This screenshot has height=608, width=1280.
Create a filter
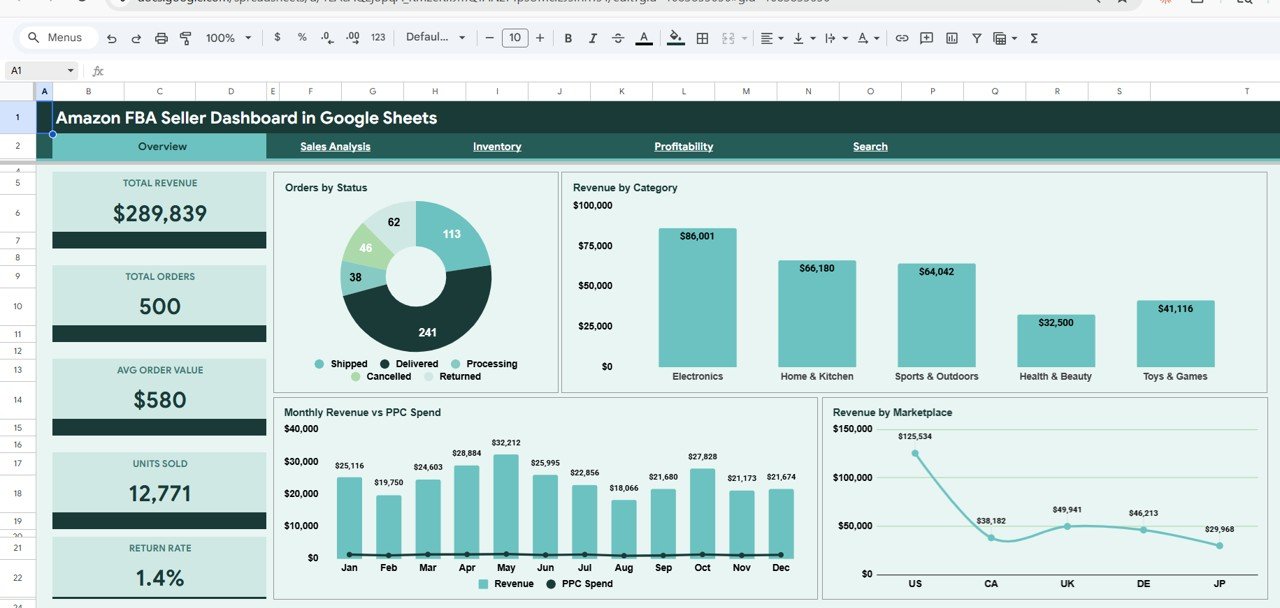975,38
